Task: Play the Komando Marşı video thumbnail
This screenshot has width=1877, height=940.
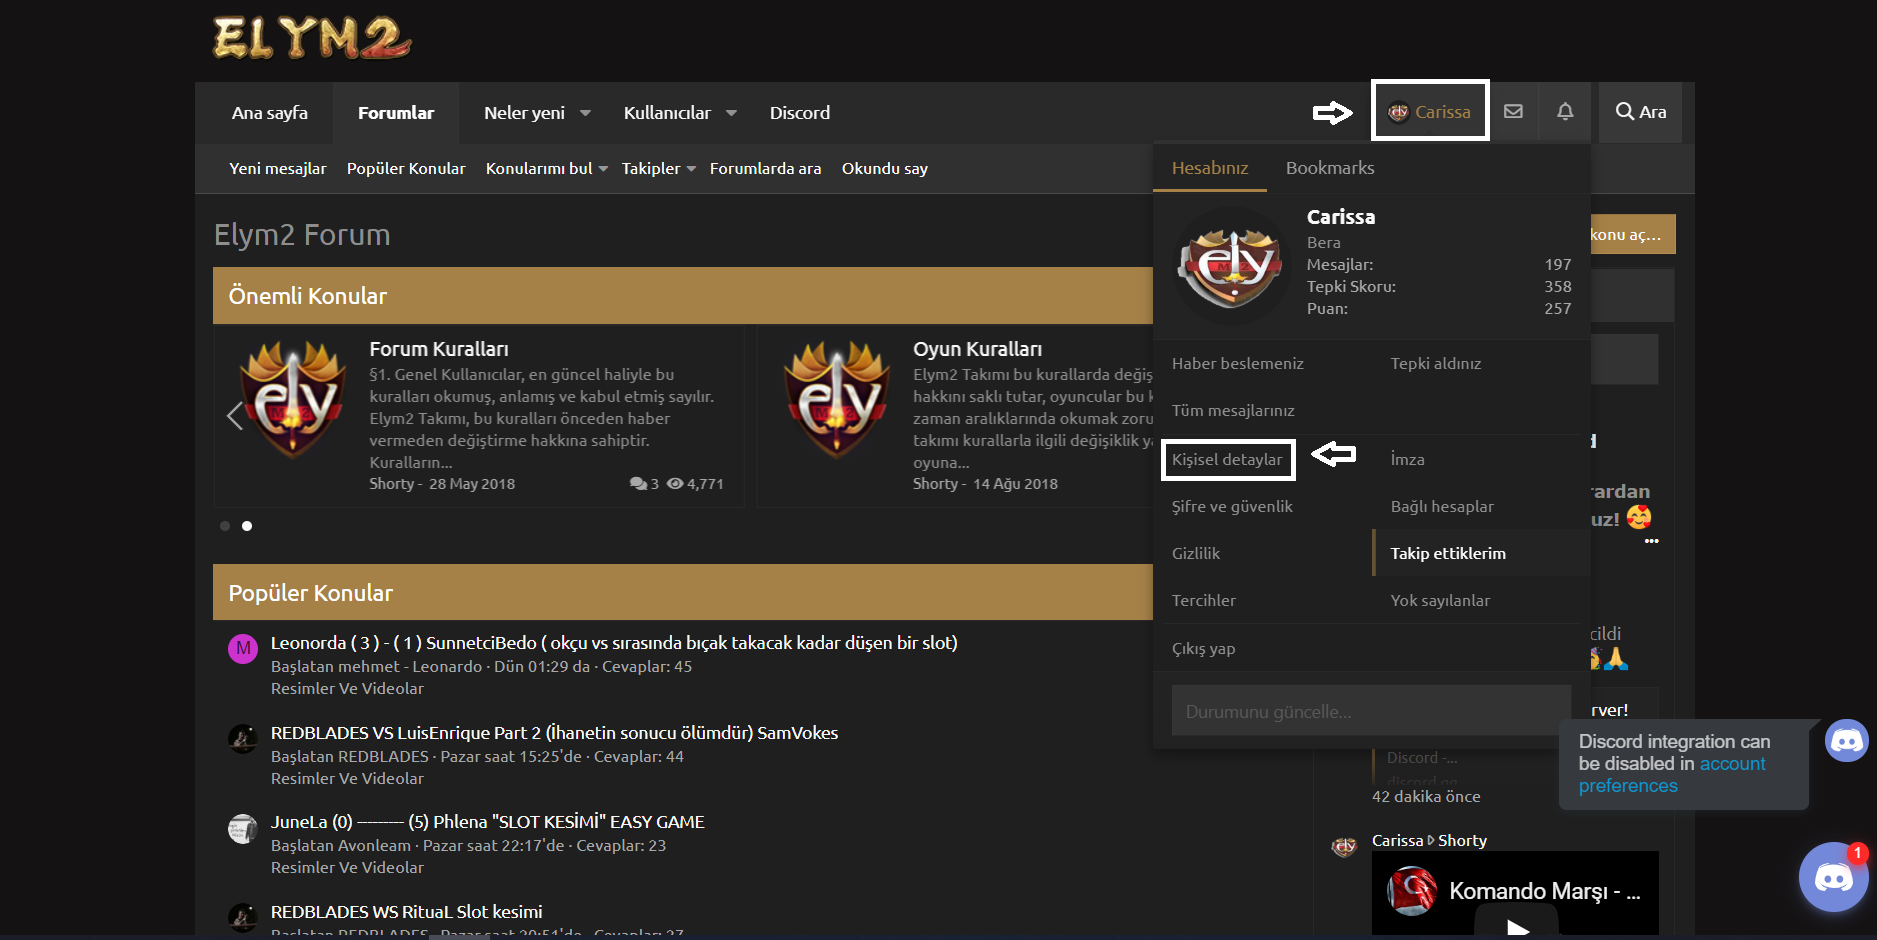Action: tap(1517, 926)
